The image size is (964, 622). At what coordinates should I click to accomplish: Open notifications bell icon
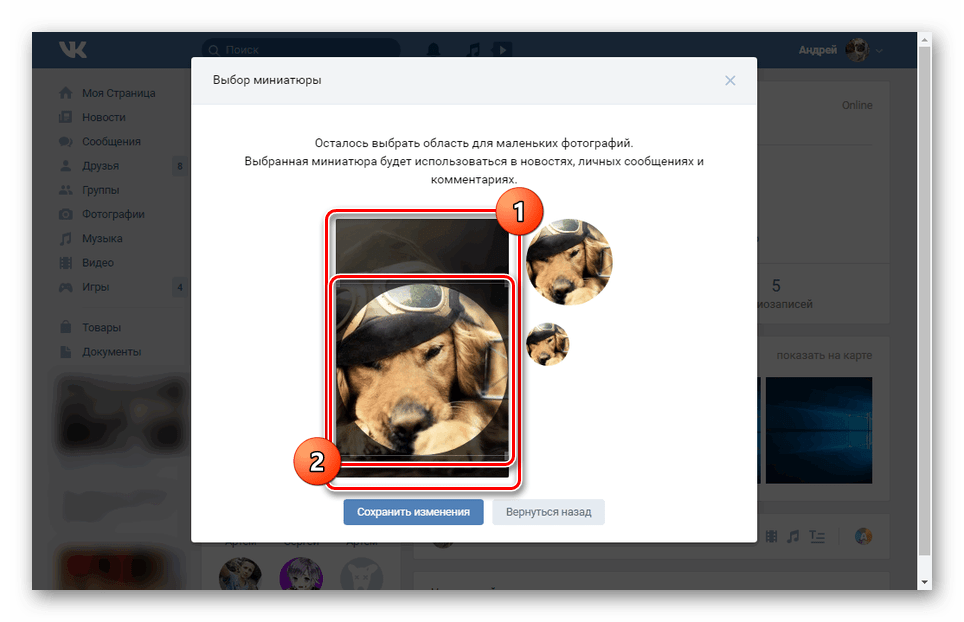pyautogui.click(x=433, y=50)
